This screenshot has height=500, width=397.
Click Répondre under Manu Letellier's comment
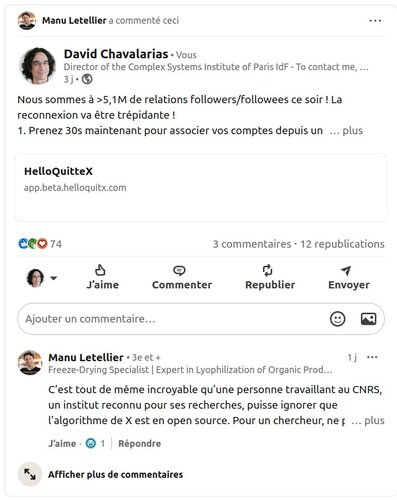(139, 443)
